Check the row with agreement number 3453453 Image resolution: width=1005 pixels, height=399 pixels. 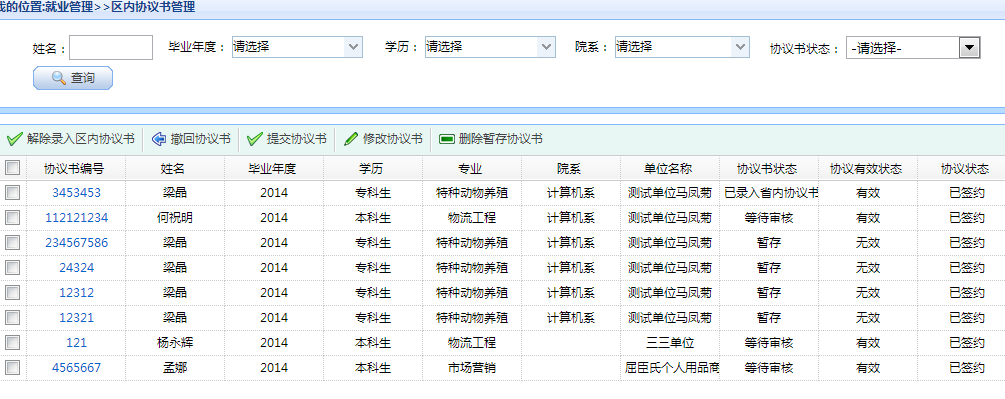click(13, 193)
